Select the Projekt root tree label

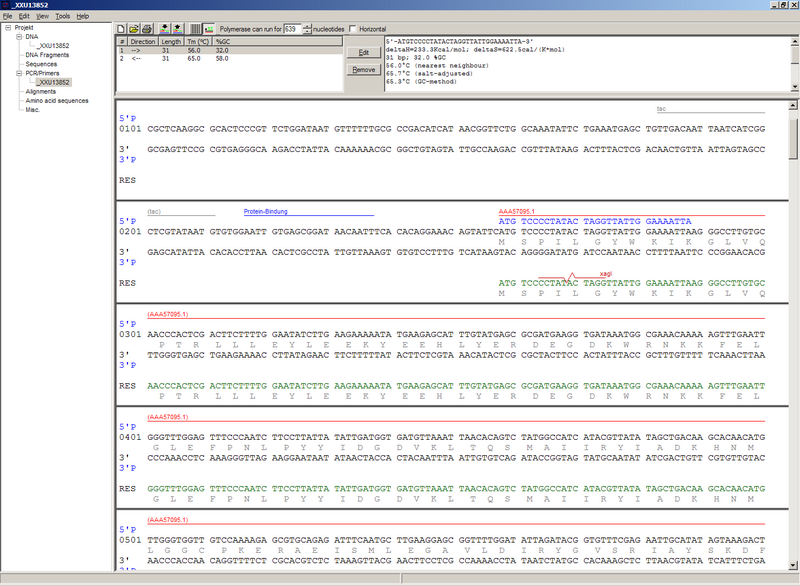tap(24, 28)
